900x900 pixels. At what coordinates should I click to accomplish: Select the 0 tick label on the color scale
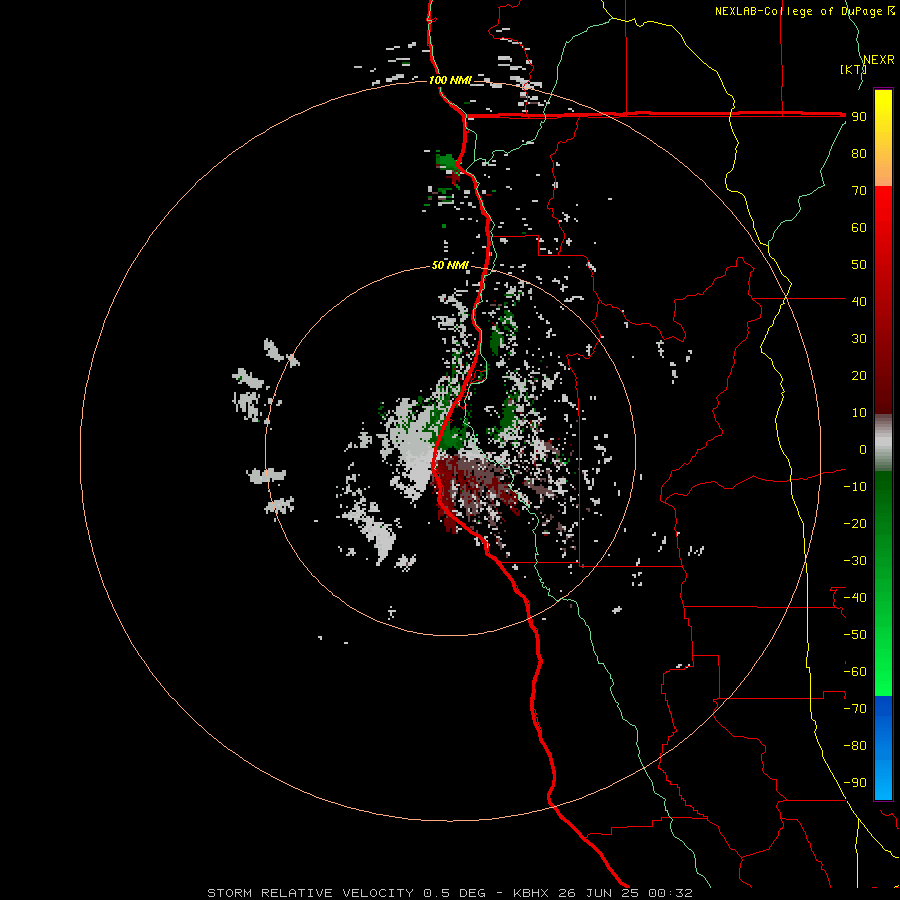[x=863, y=450]
